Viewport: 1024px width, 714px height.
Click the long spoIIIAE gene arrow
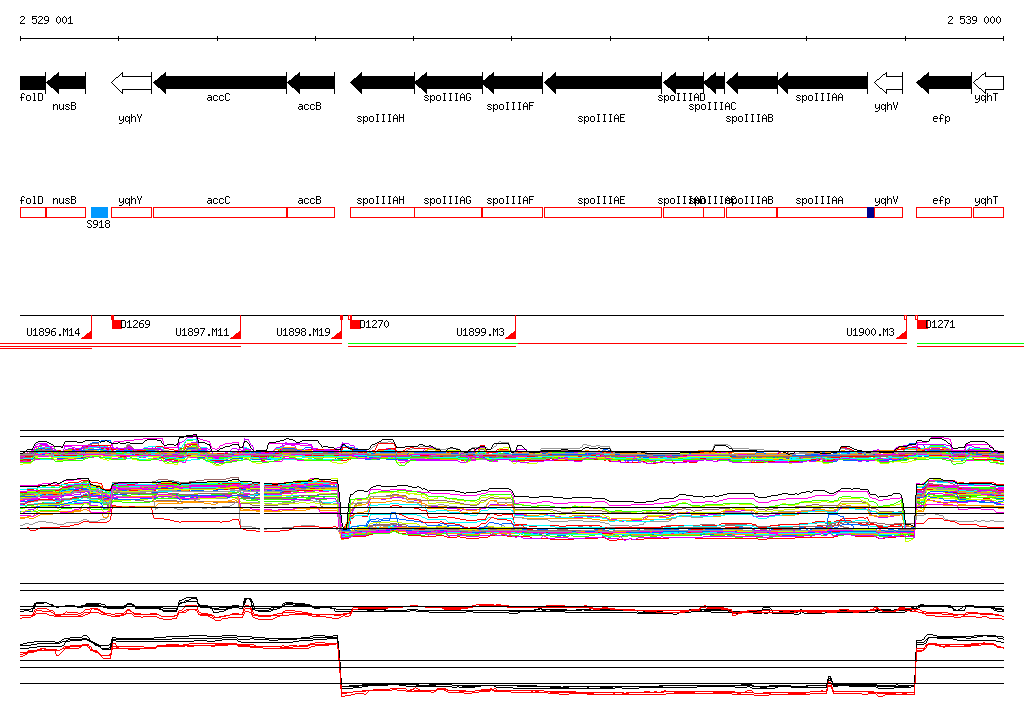(x=603, y=82)
